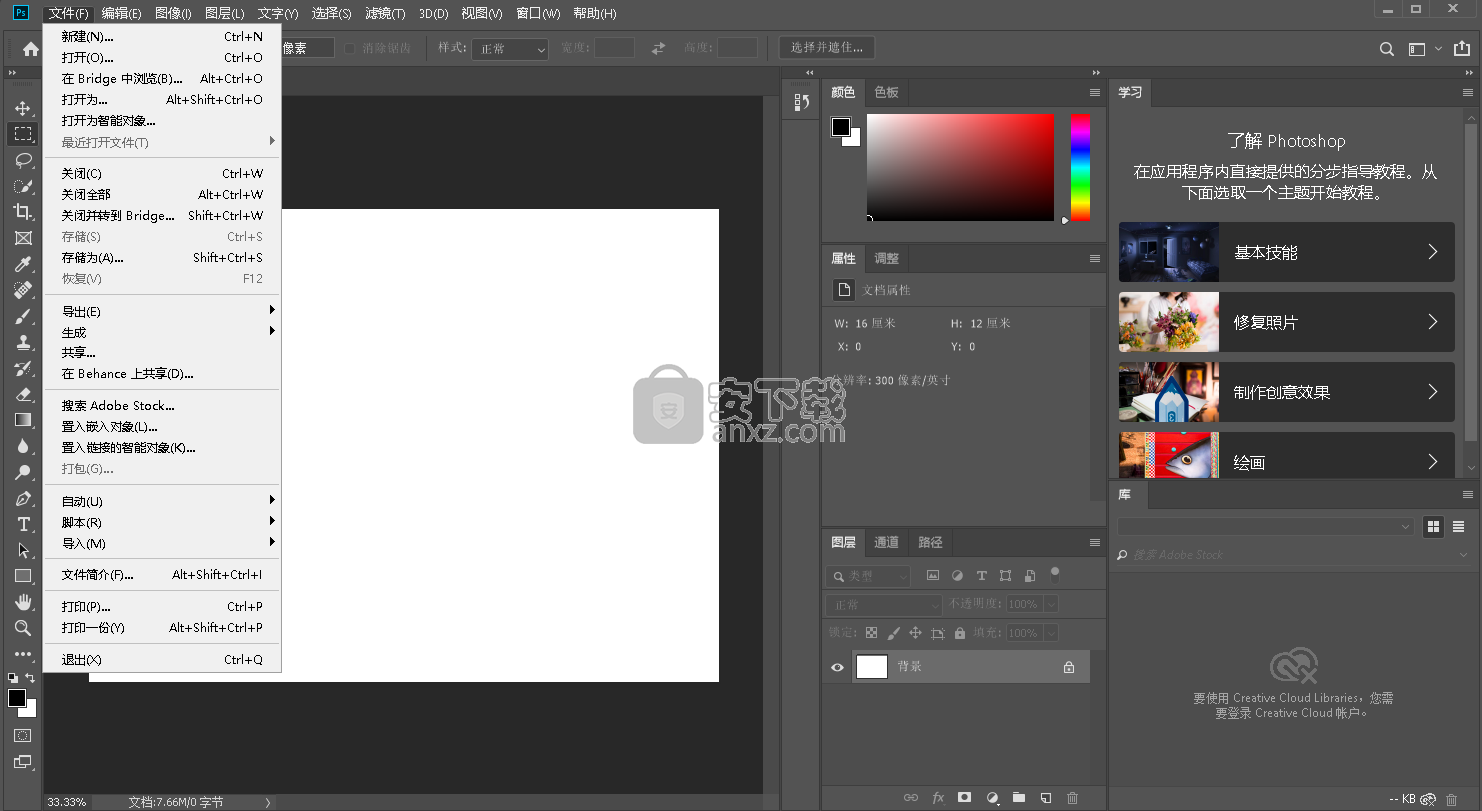1482x811 pixels.
Task: Select the Brush tool
Action: 23,316
